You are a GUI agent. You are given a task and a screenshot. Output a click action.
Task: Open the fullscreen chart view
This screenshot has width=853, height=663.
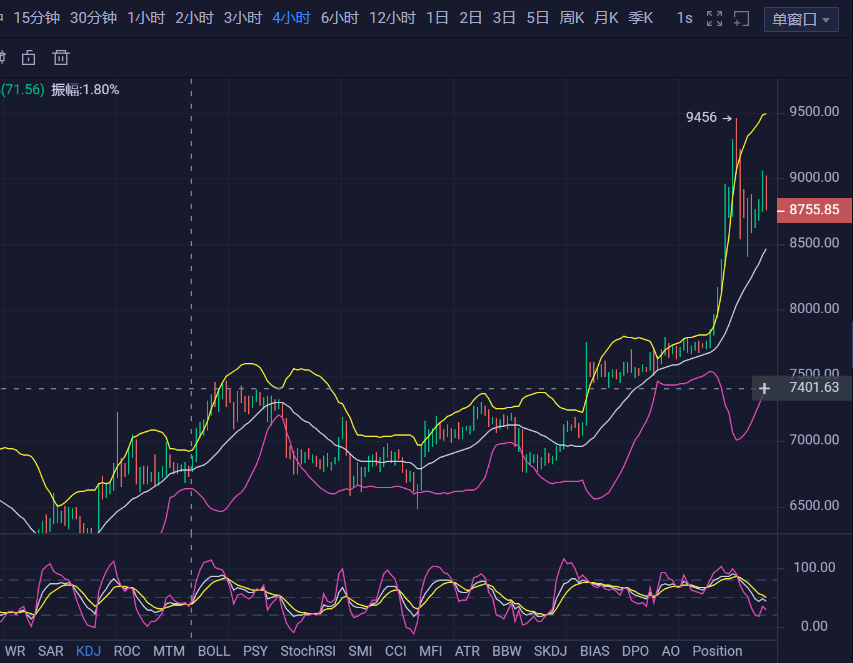(x=712, y=17)
